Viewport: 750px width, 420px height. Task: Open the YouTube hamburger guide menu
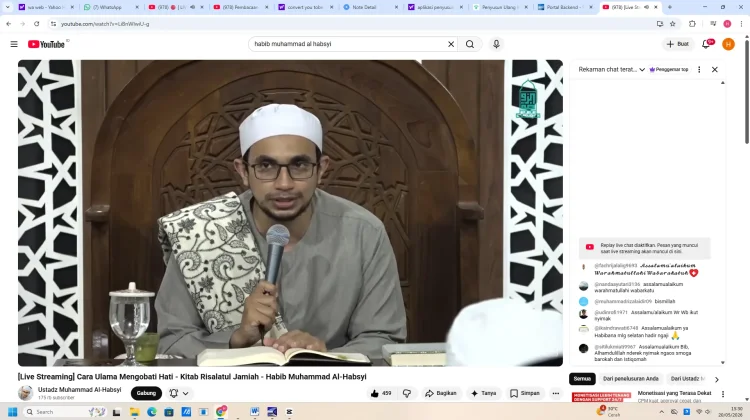click(x=14, y=44)
